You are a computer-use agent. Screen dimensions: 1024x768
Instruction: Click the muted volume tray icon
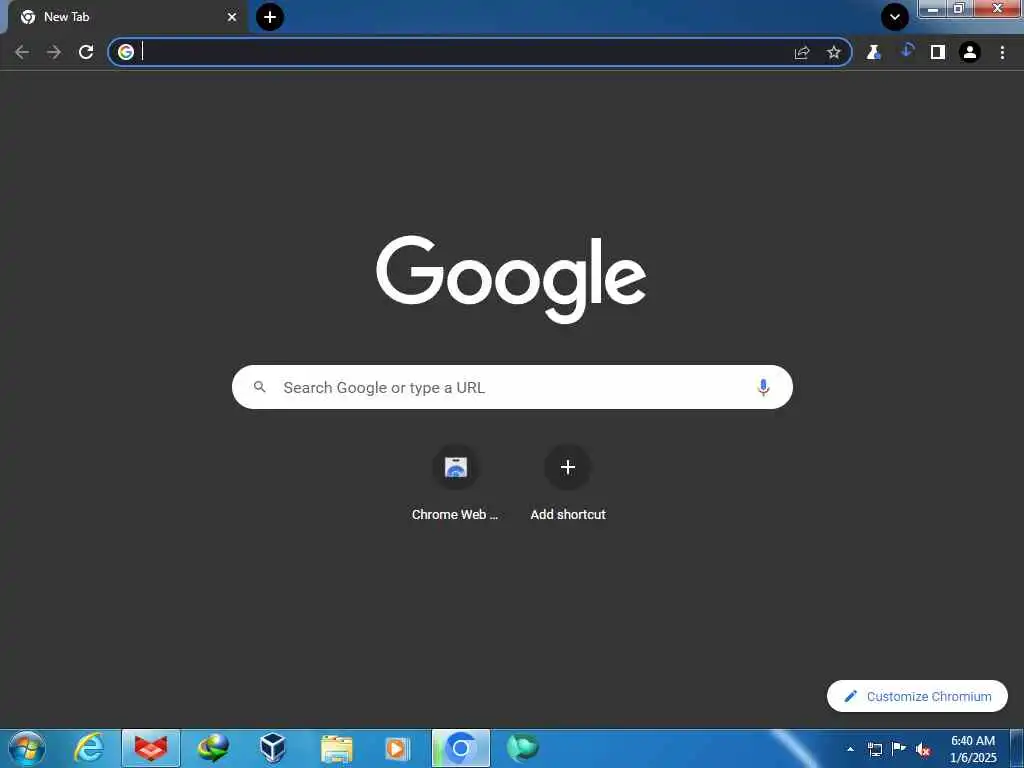pos(923,750)
